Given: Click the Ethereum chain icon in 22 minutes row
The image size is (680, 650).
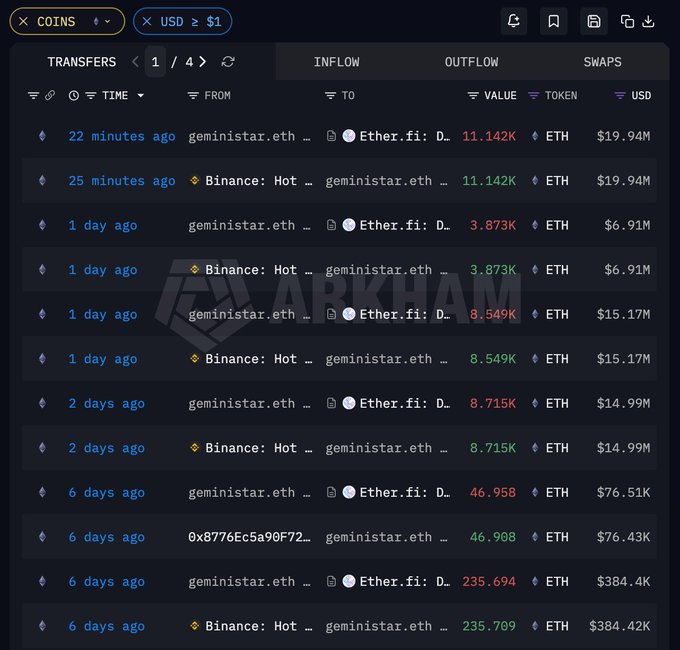Looking at the screenshot, I should tap(42, 136).
